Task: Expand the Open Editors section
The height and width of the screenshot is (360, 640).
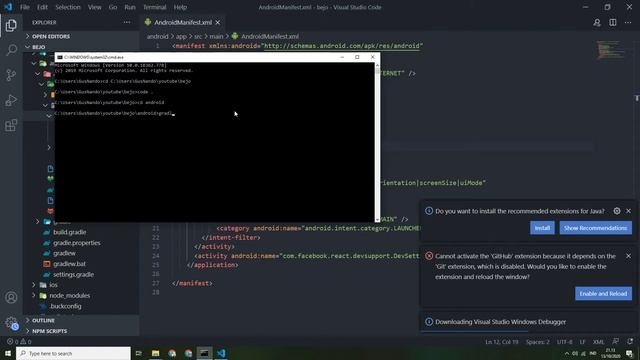Action: [x=82, y=36]
